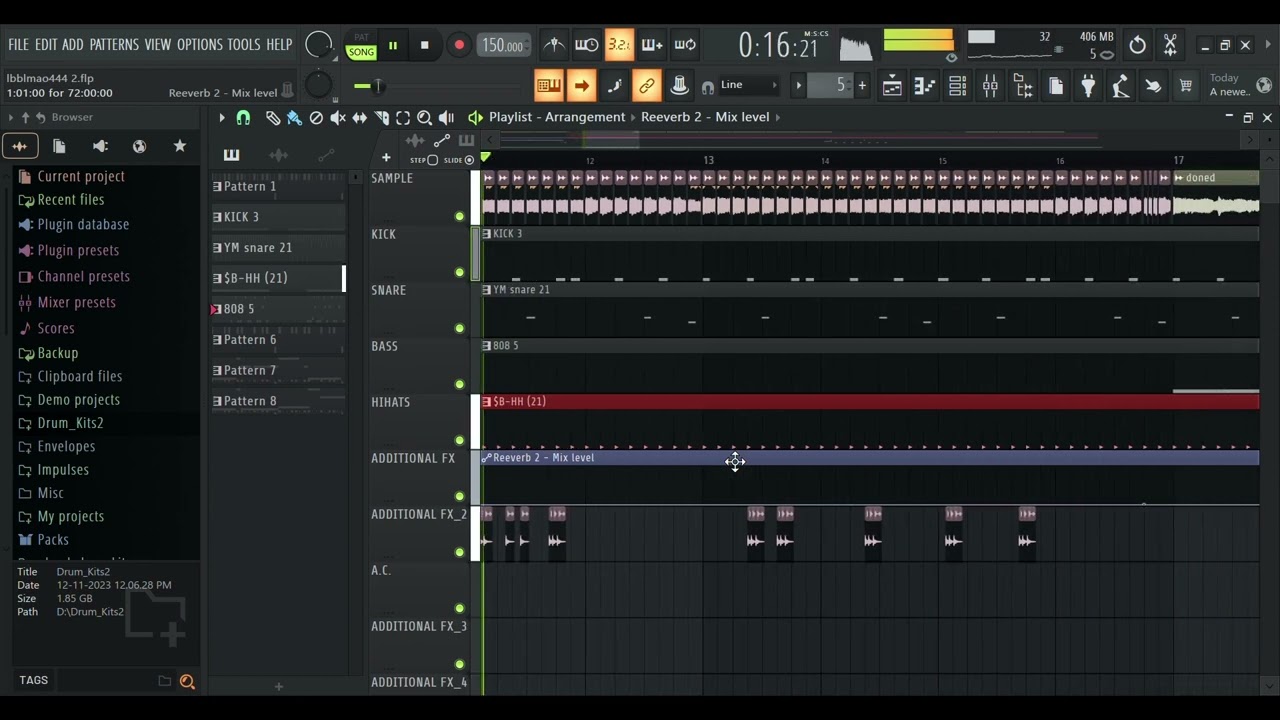Screen dimensions: 1280x720
Task: Select the Select tool in playlist
Action: coord(403,118)
